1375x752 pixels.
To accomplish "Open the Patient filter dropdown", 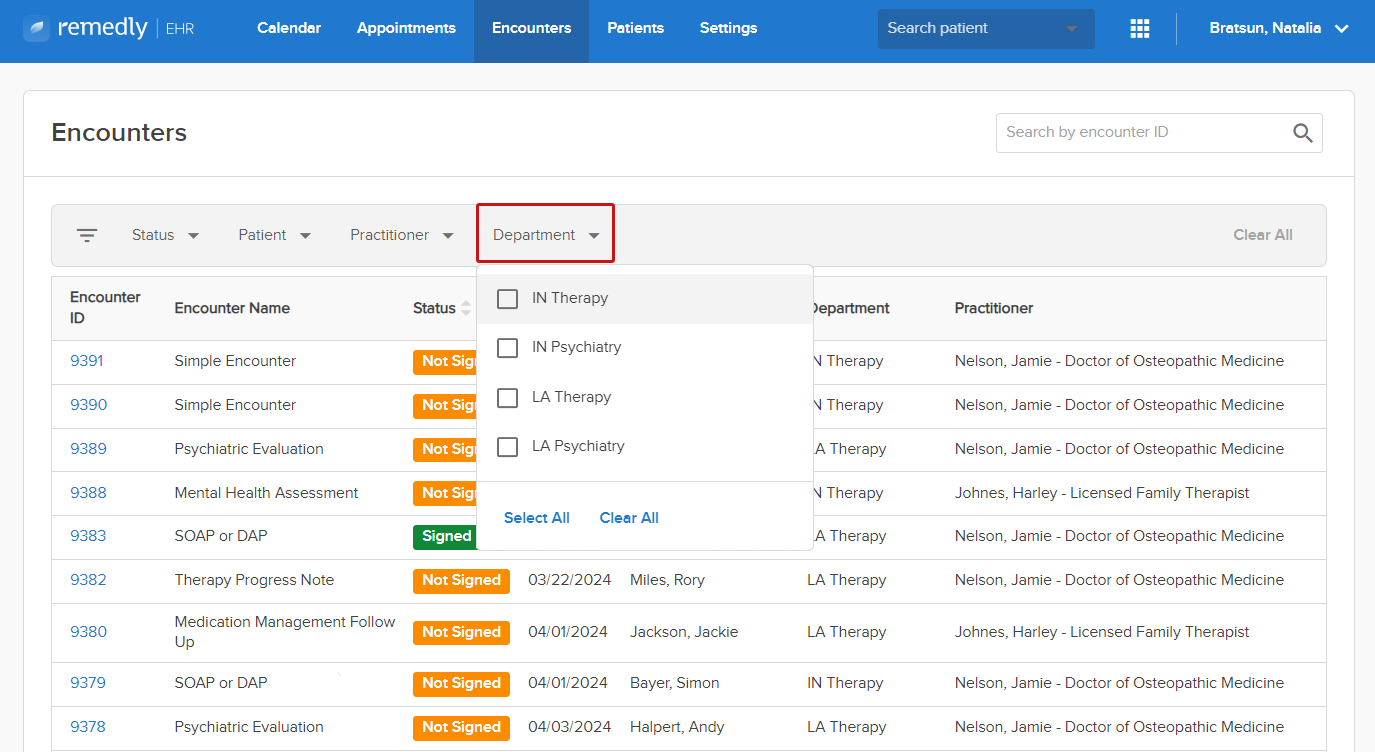I will 274,235.
